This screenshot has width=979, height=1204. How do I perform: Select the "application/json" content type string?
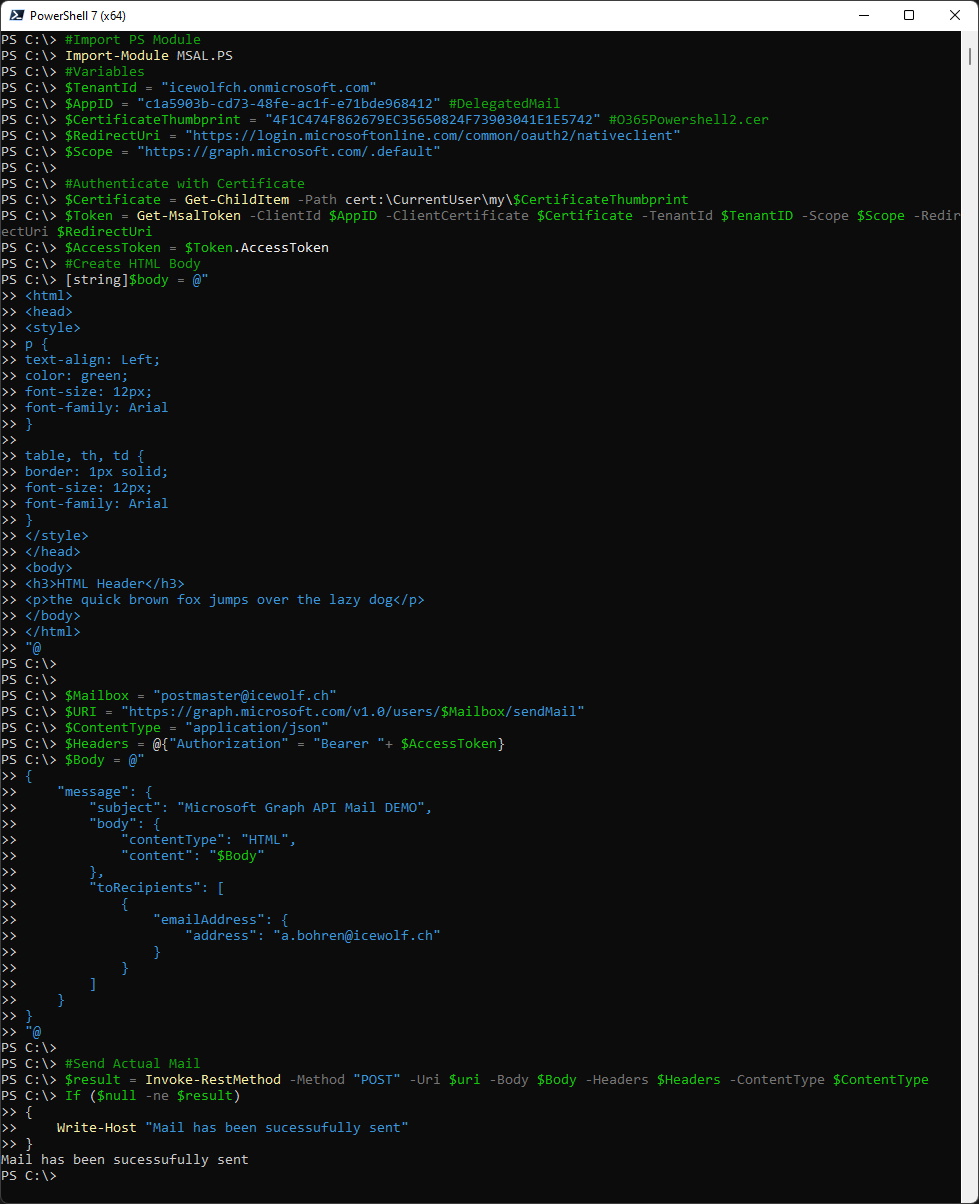point(257,728)
